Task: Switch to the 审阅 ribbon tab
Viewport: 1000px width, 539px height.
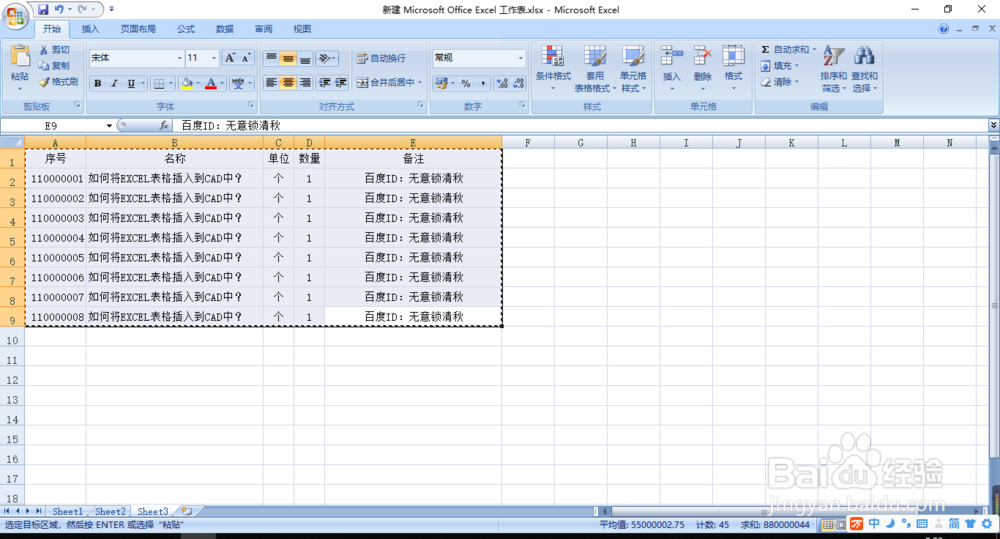Action: coord(263,29)
